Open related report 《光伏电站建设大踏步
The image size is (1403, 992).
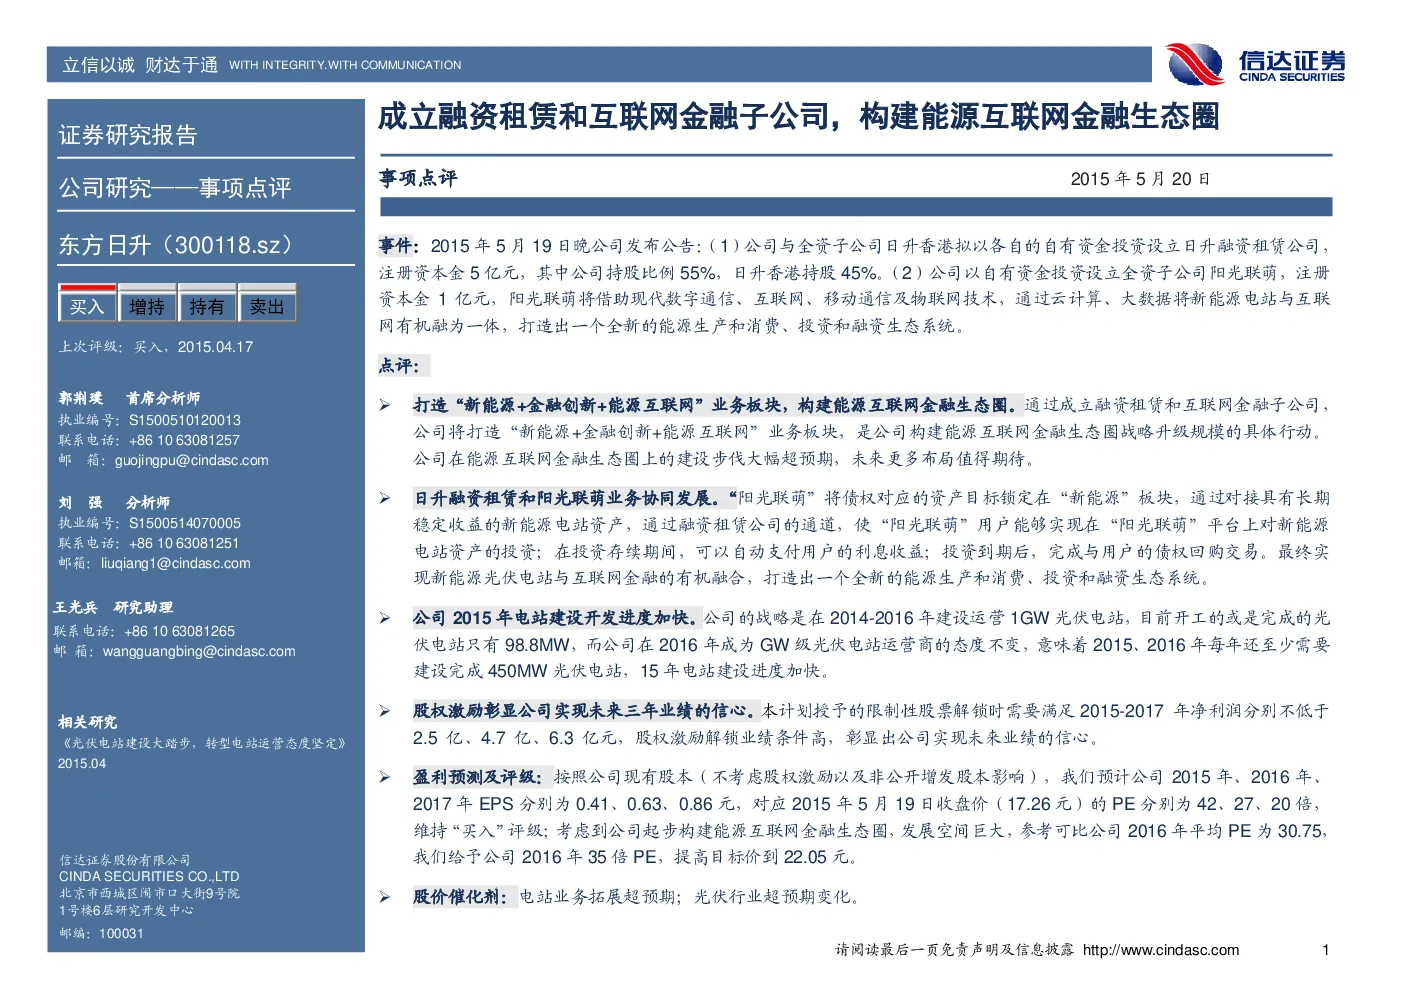[203, 743]
